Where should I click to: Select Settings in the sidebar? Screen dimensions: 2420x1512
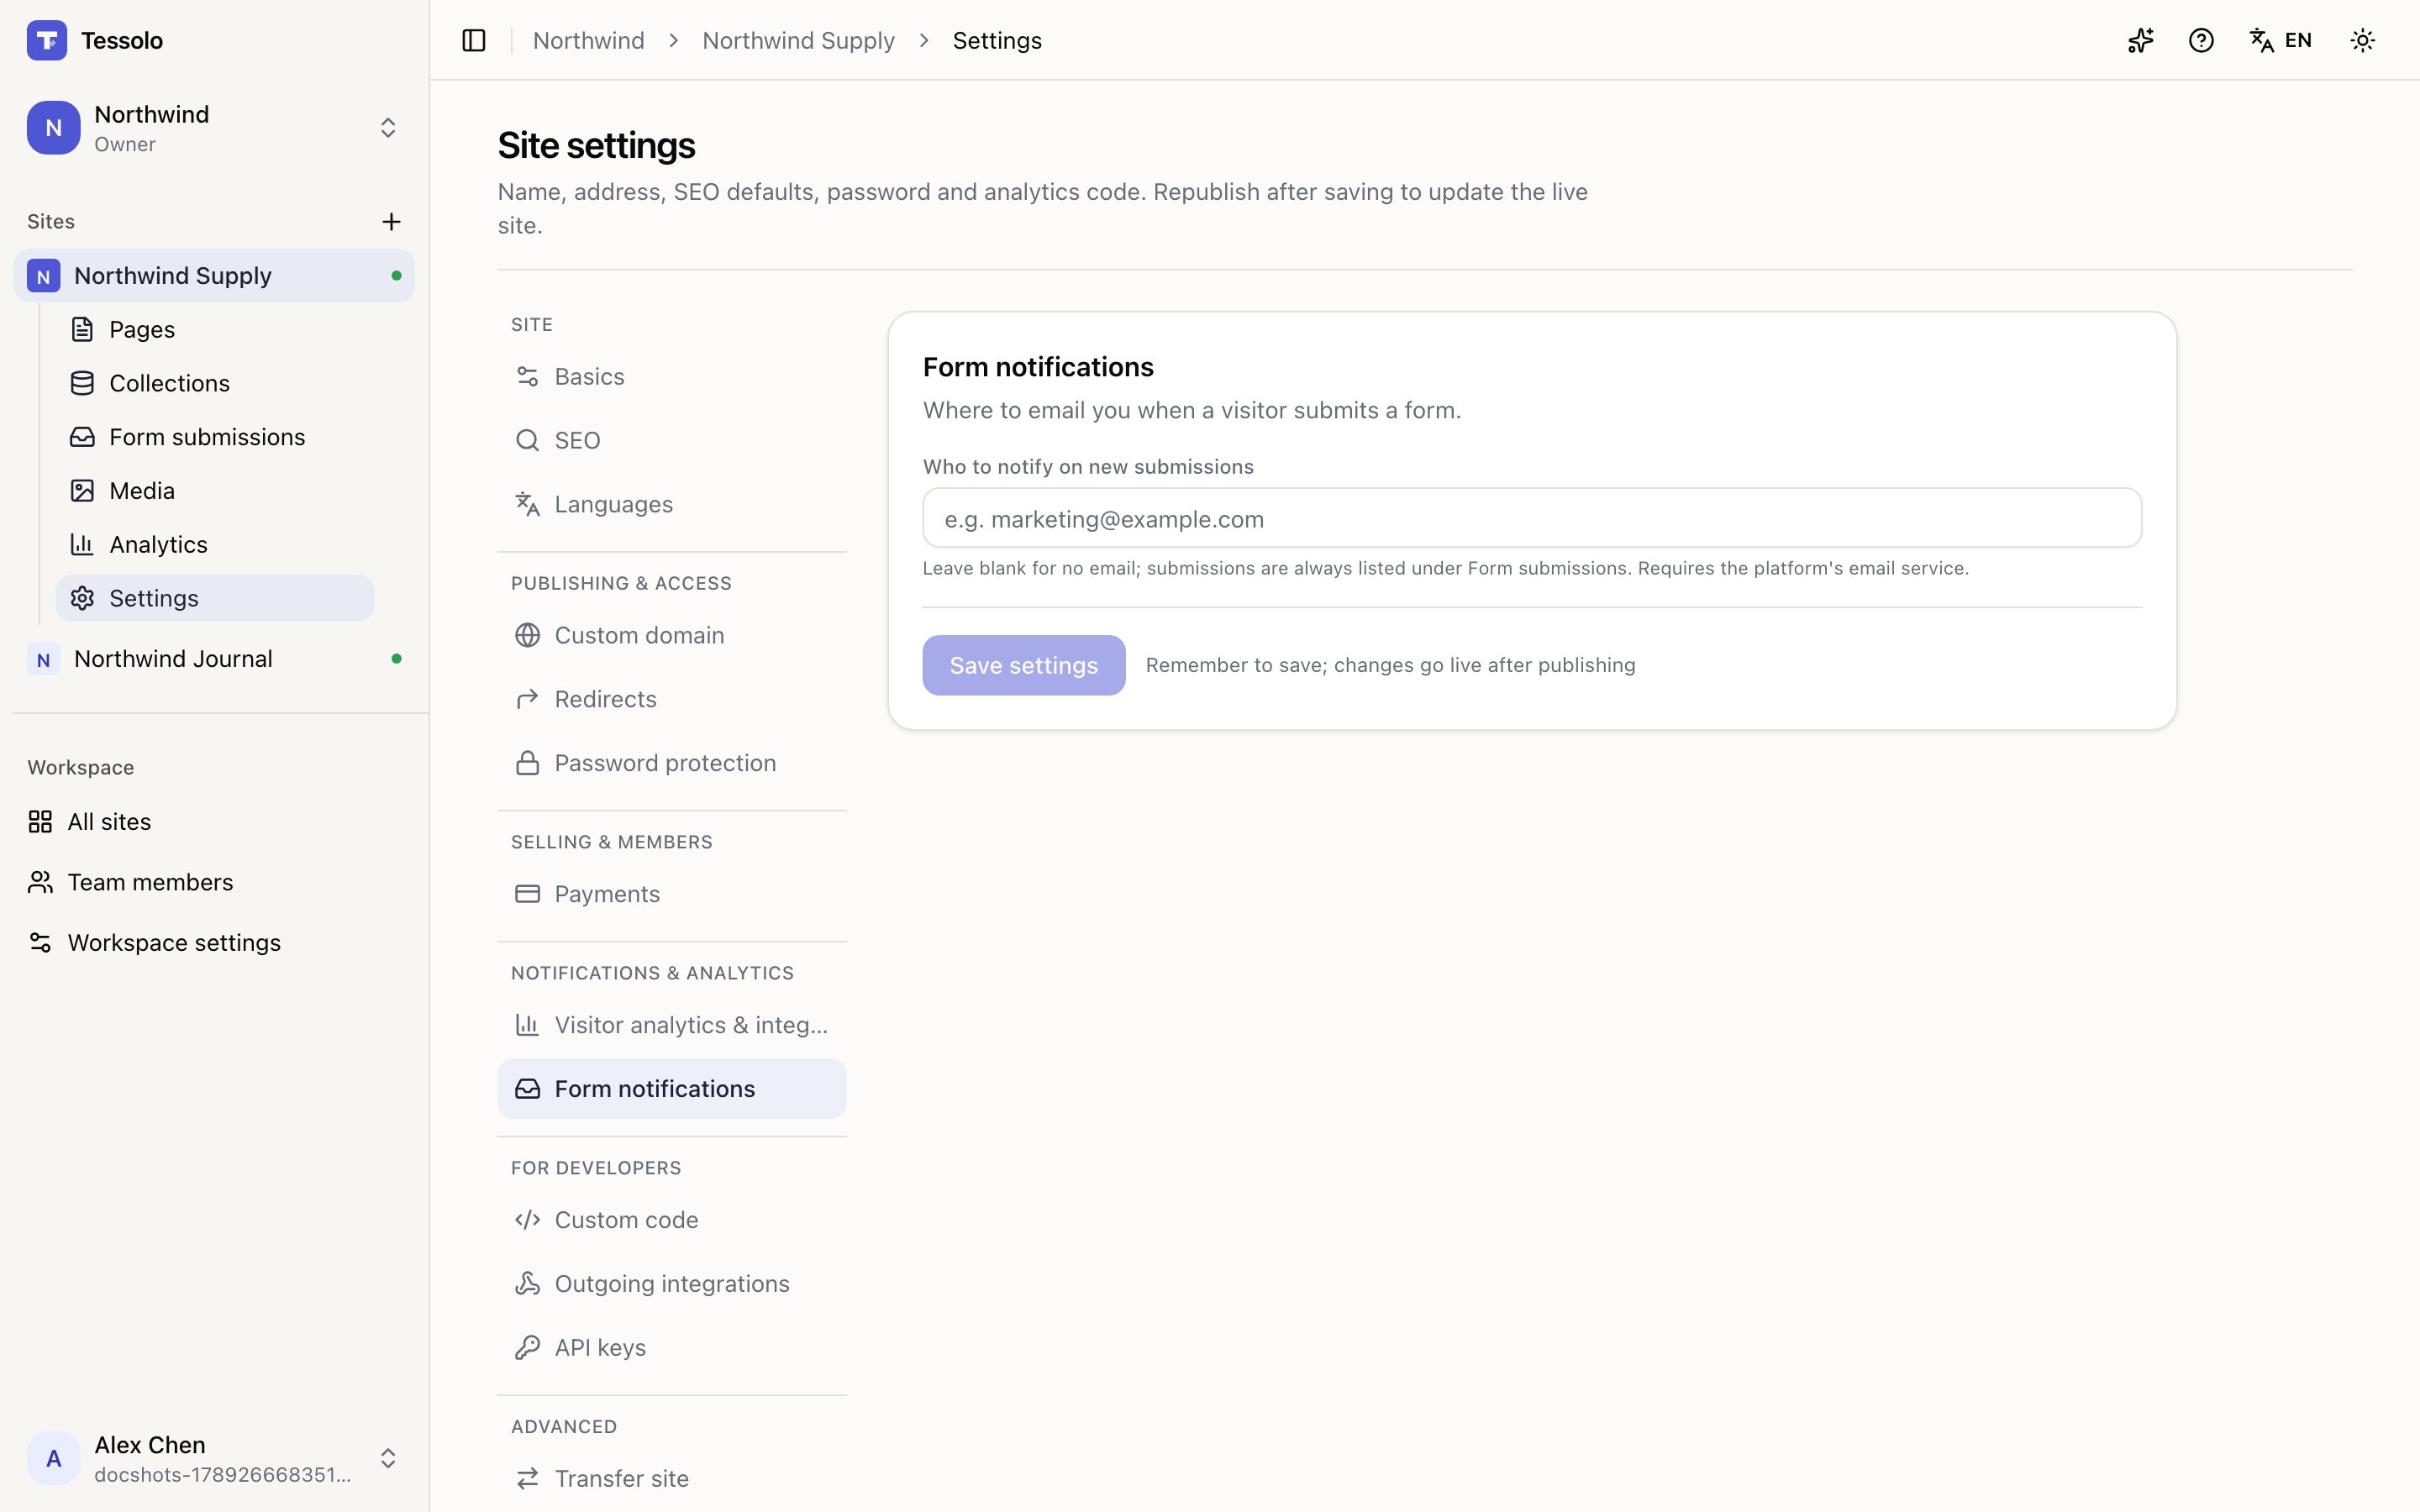[215, 598]
